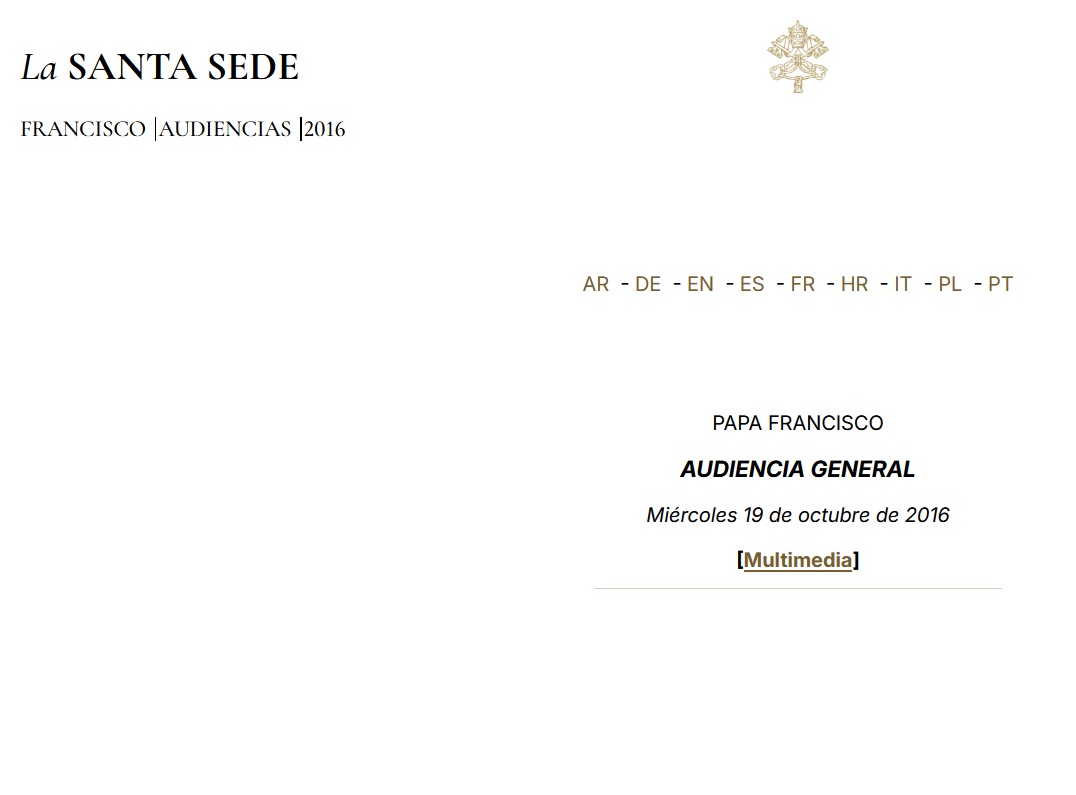1076x795 pixels.
Task: Click the bracket beside Multimedia
Action: (x=739, y=560)
